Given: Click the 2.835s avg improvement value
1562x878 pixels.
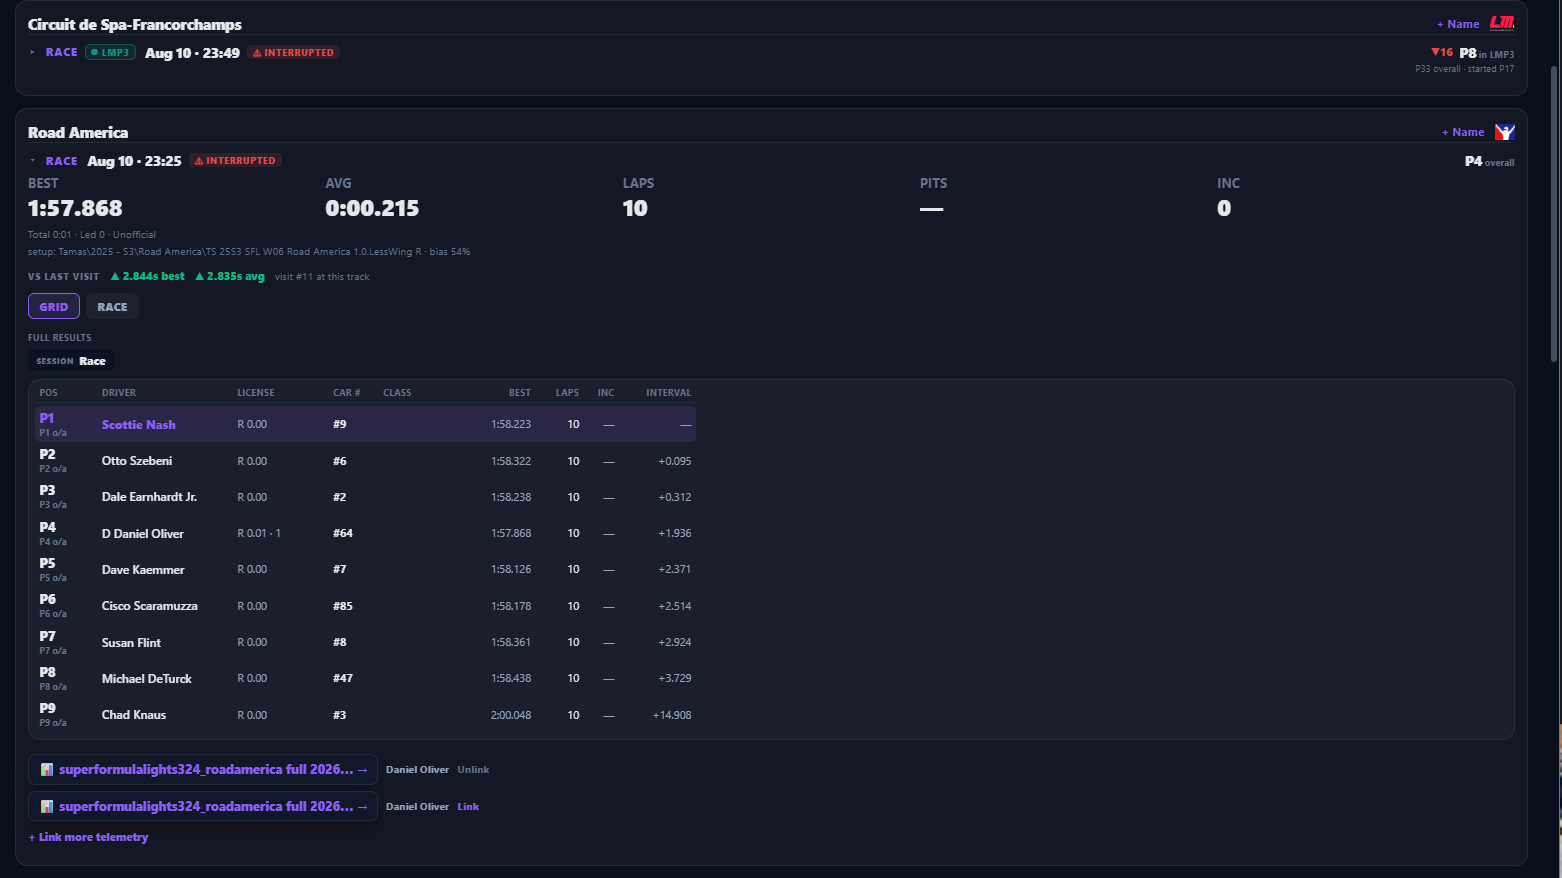Looking at the screenshot, I should [230, 277].
